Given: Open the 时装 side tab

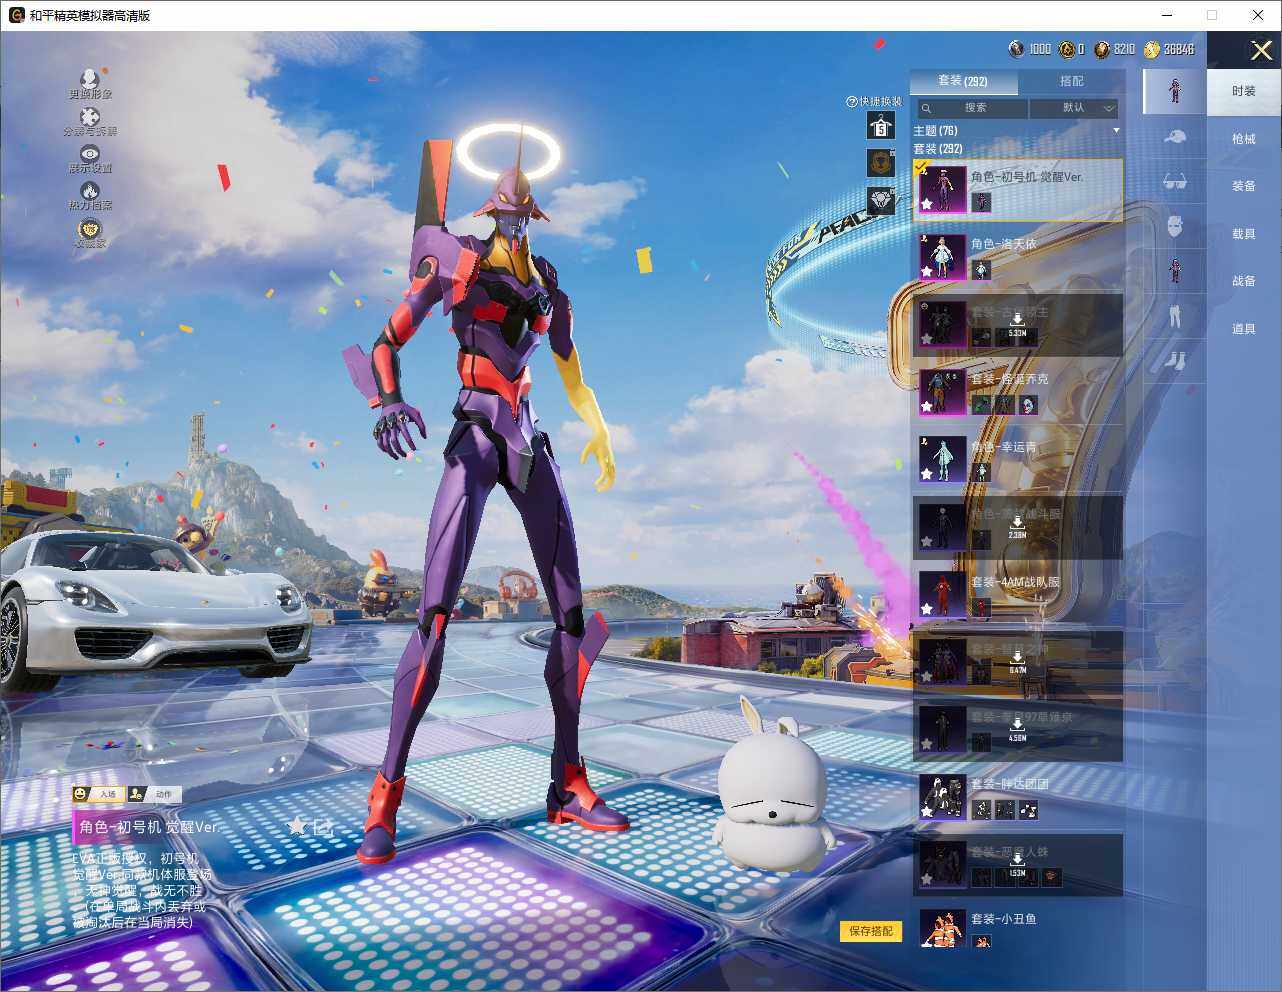Looking at the screenshot, I should (1244, 91).
